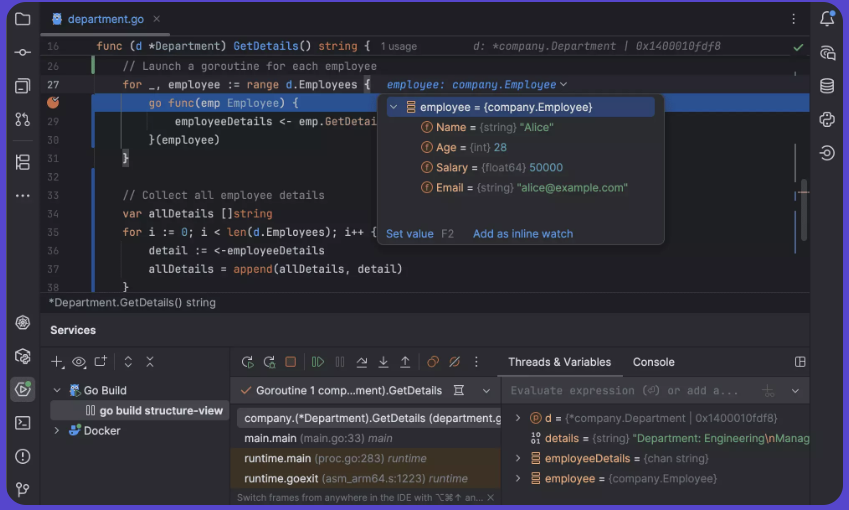Toggle the eye view options in Services
The height and width of the screenshot is (510, 849).
(x=79, y=362)
